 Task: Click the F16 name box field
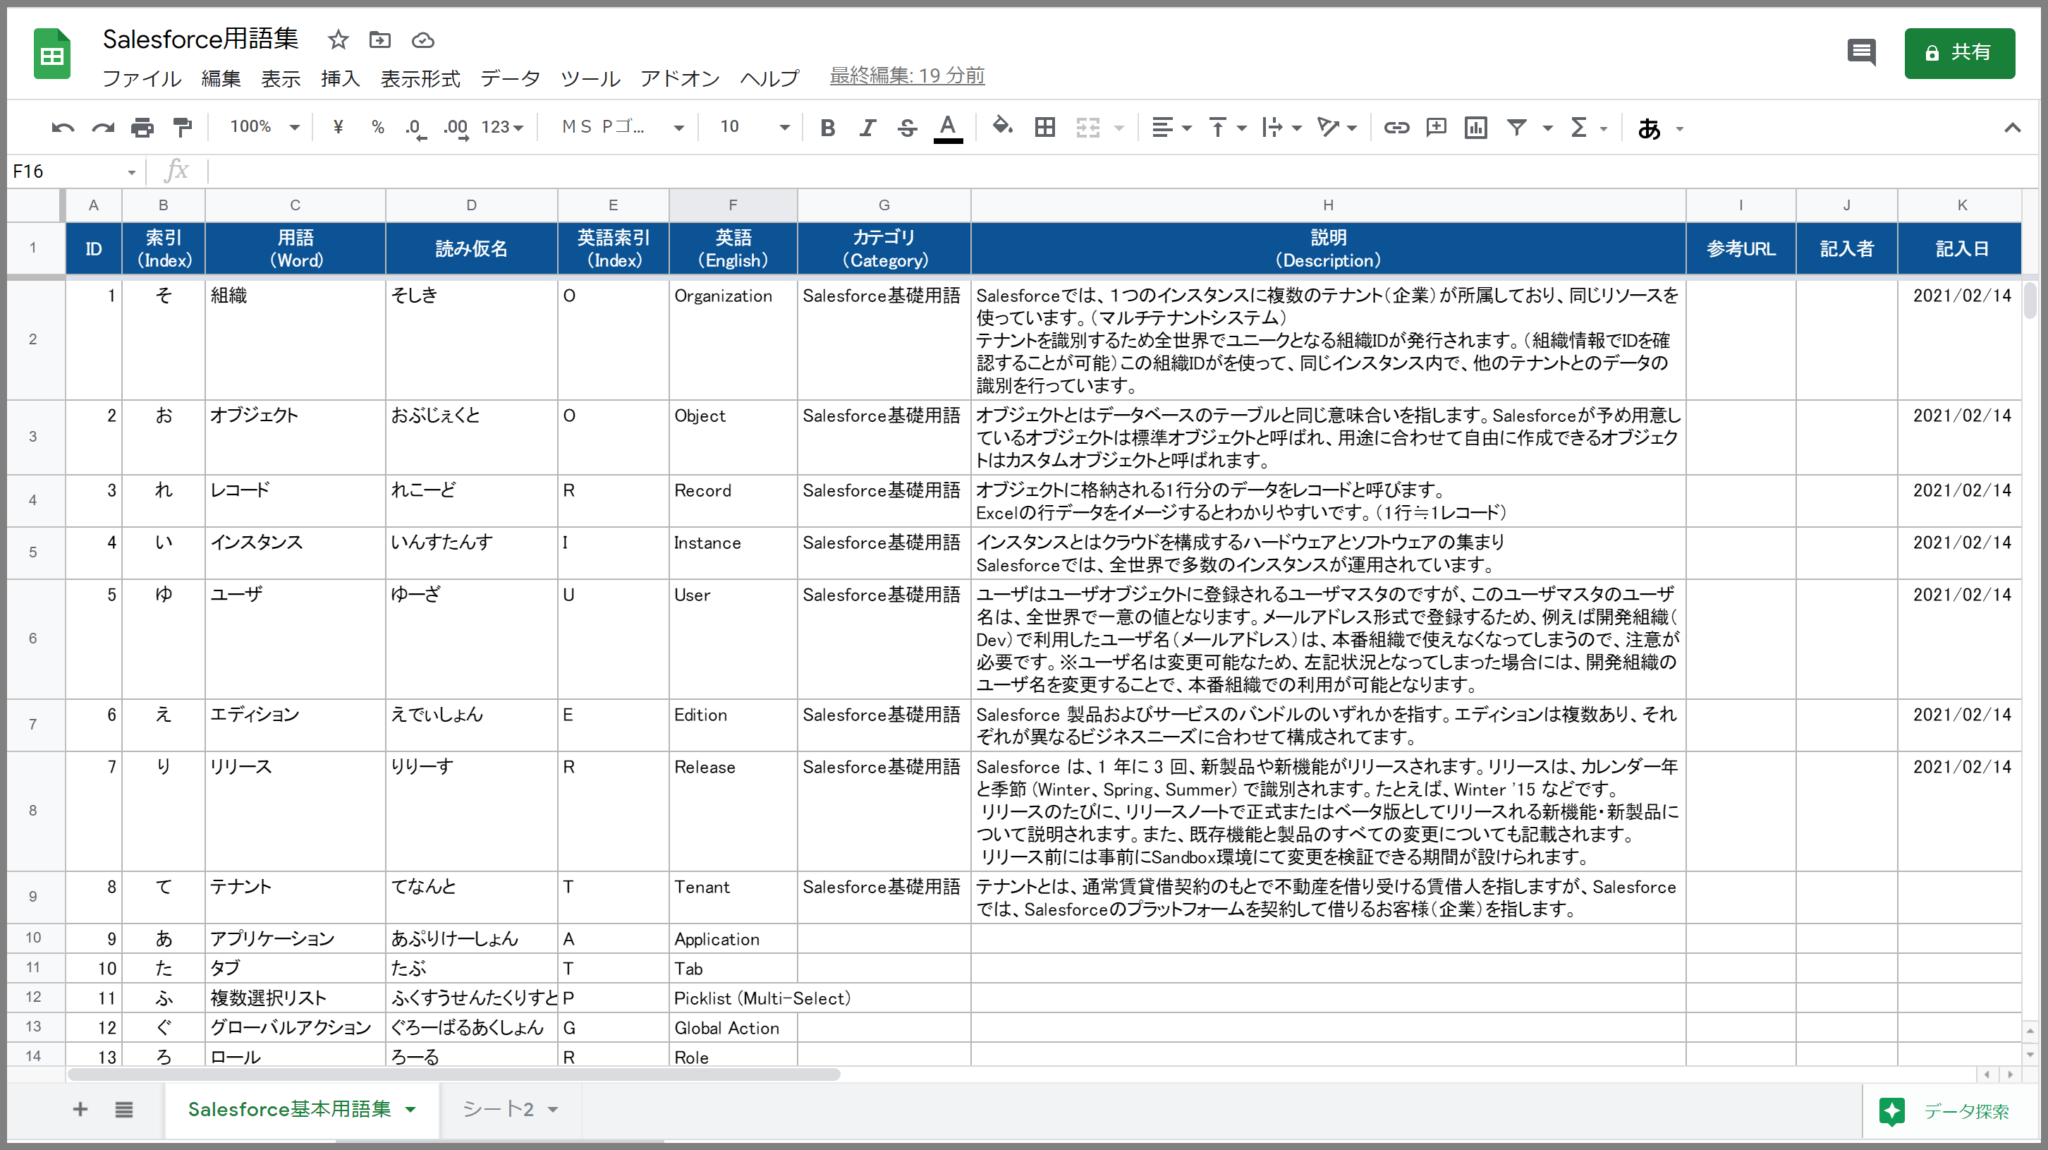point(73,171)
